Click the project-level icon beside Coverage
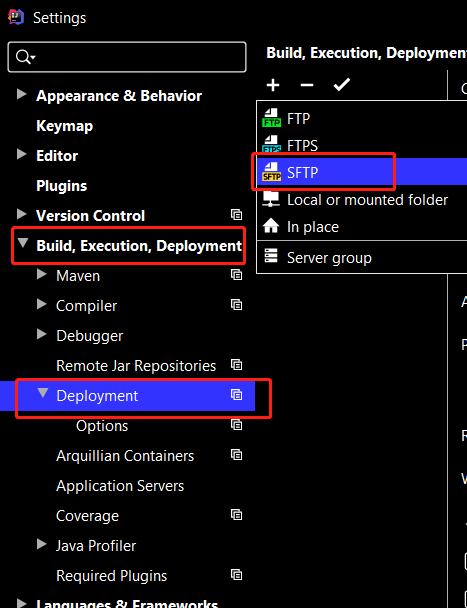Image resolution: width=467 pixels, height=608 pixels. [237, 515]
